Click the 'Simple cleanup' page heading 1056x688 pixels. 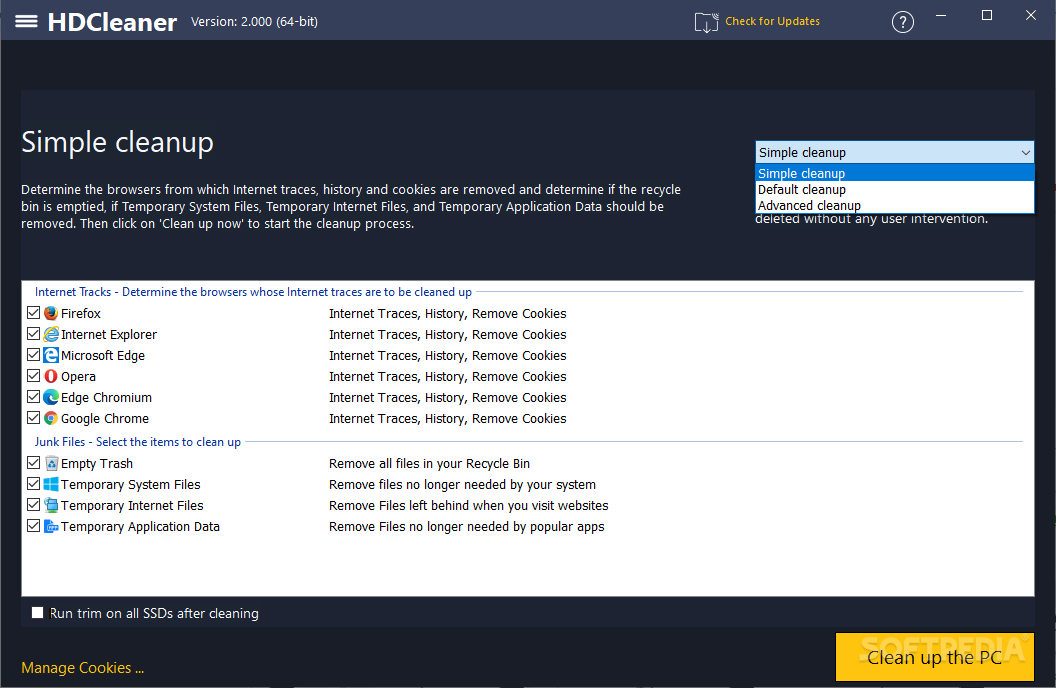(x=117, y=143)
